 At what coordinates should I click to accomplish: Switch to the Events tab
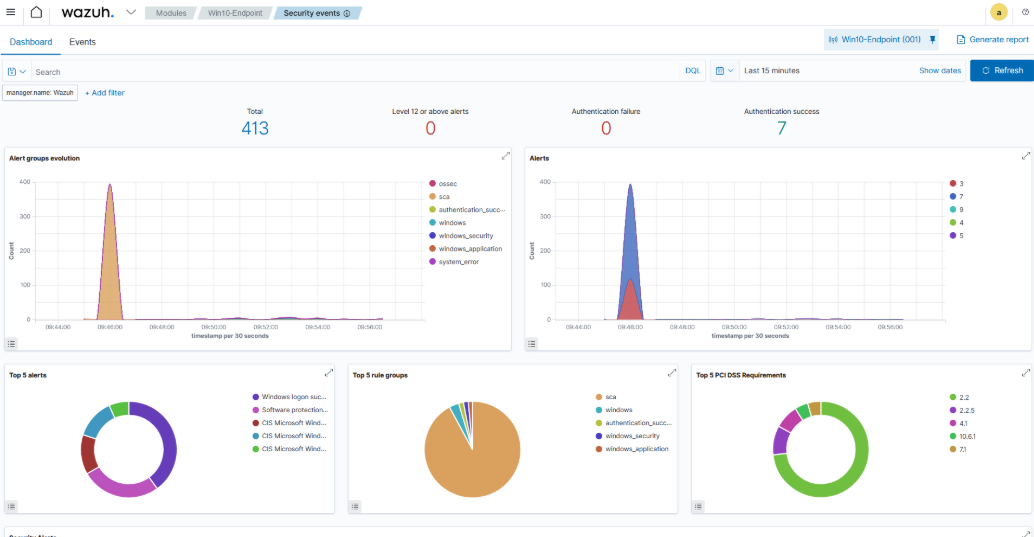tap(82, 42)
